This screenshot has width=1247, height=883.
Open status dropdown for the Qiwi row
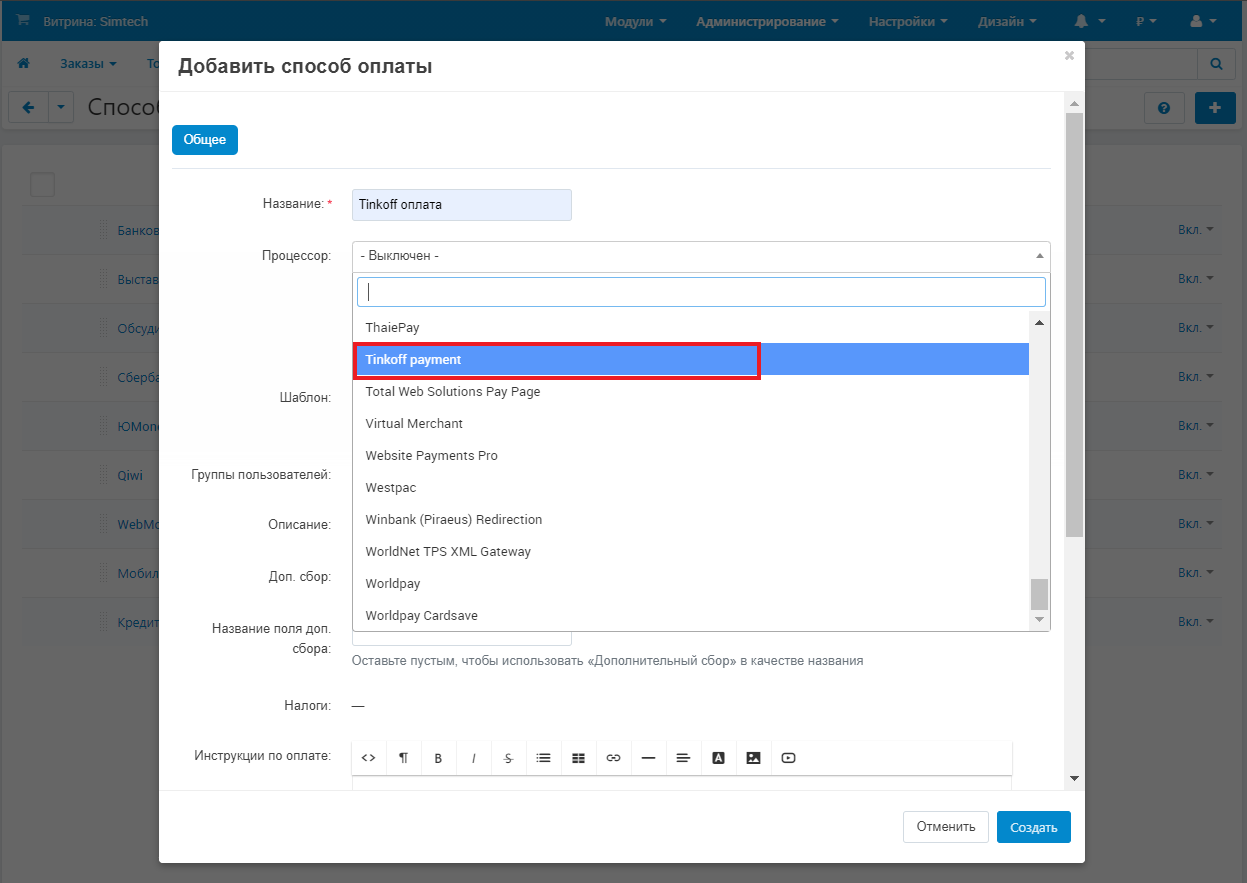point(1196,475)
